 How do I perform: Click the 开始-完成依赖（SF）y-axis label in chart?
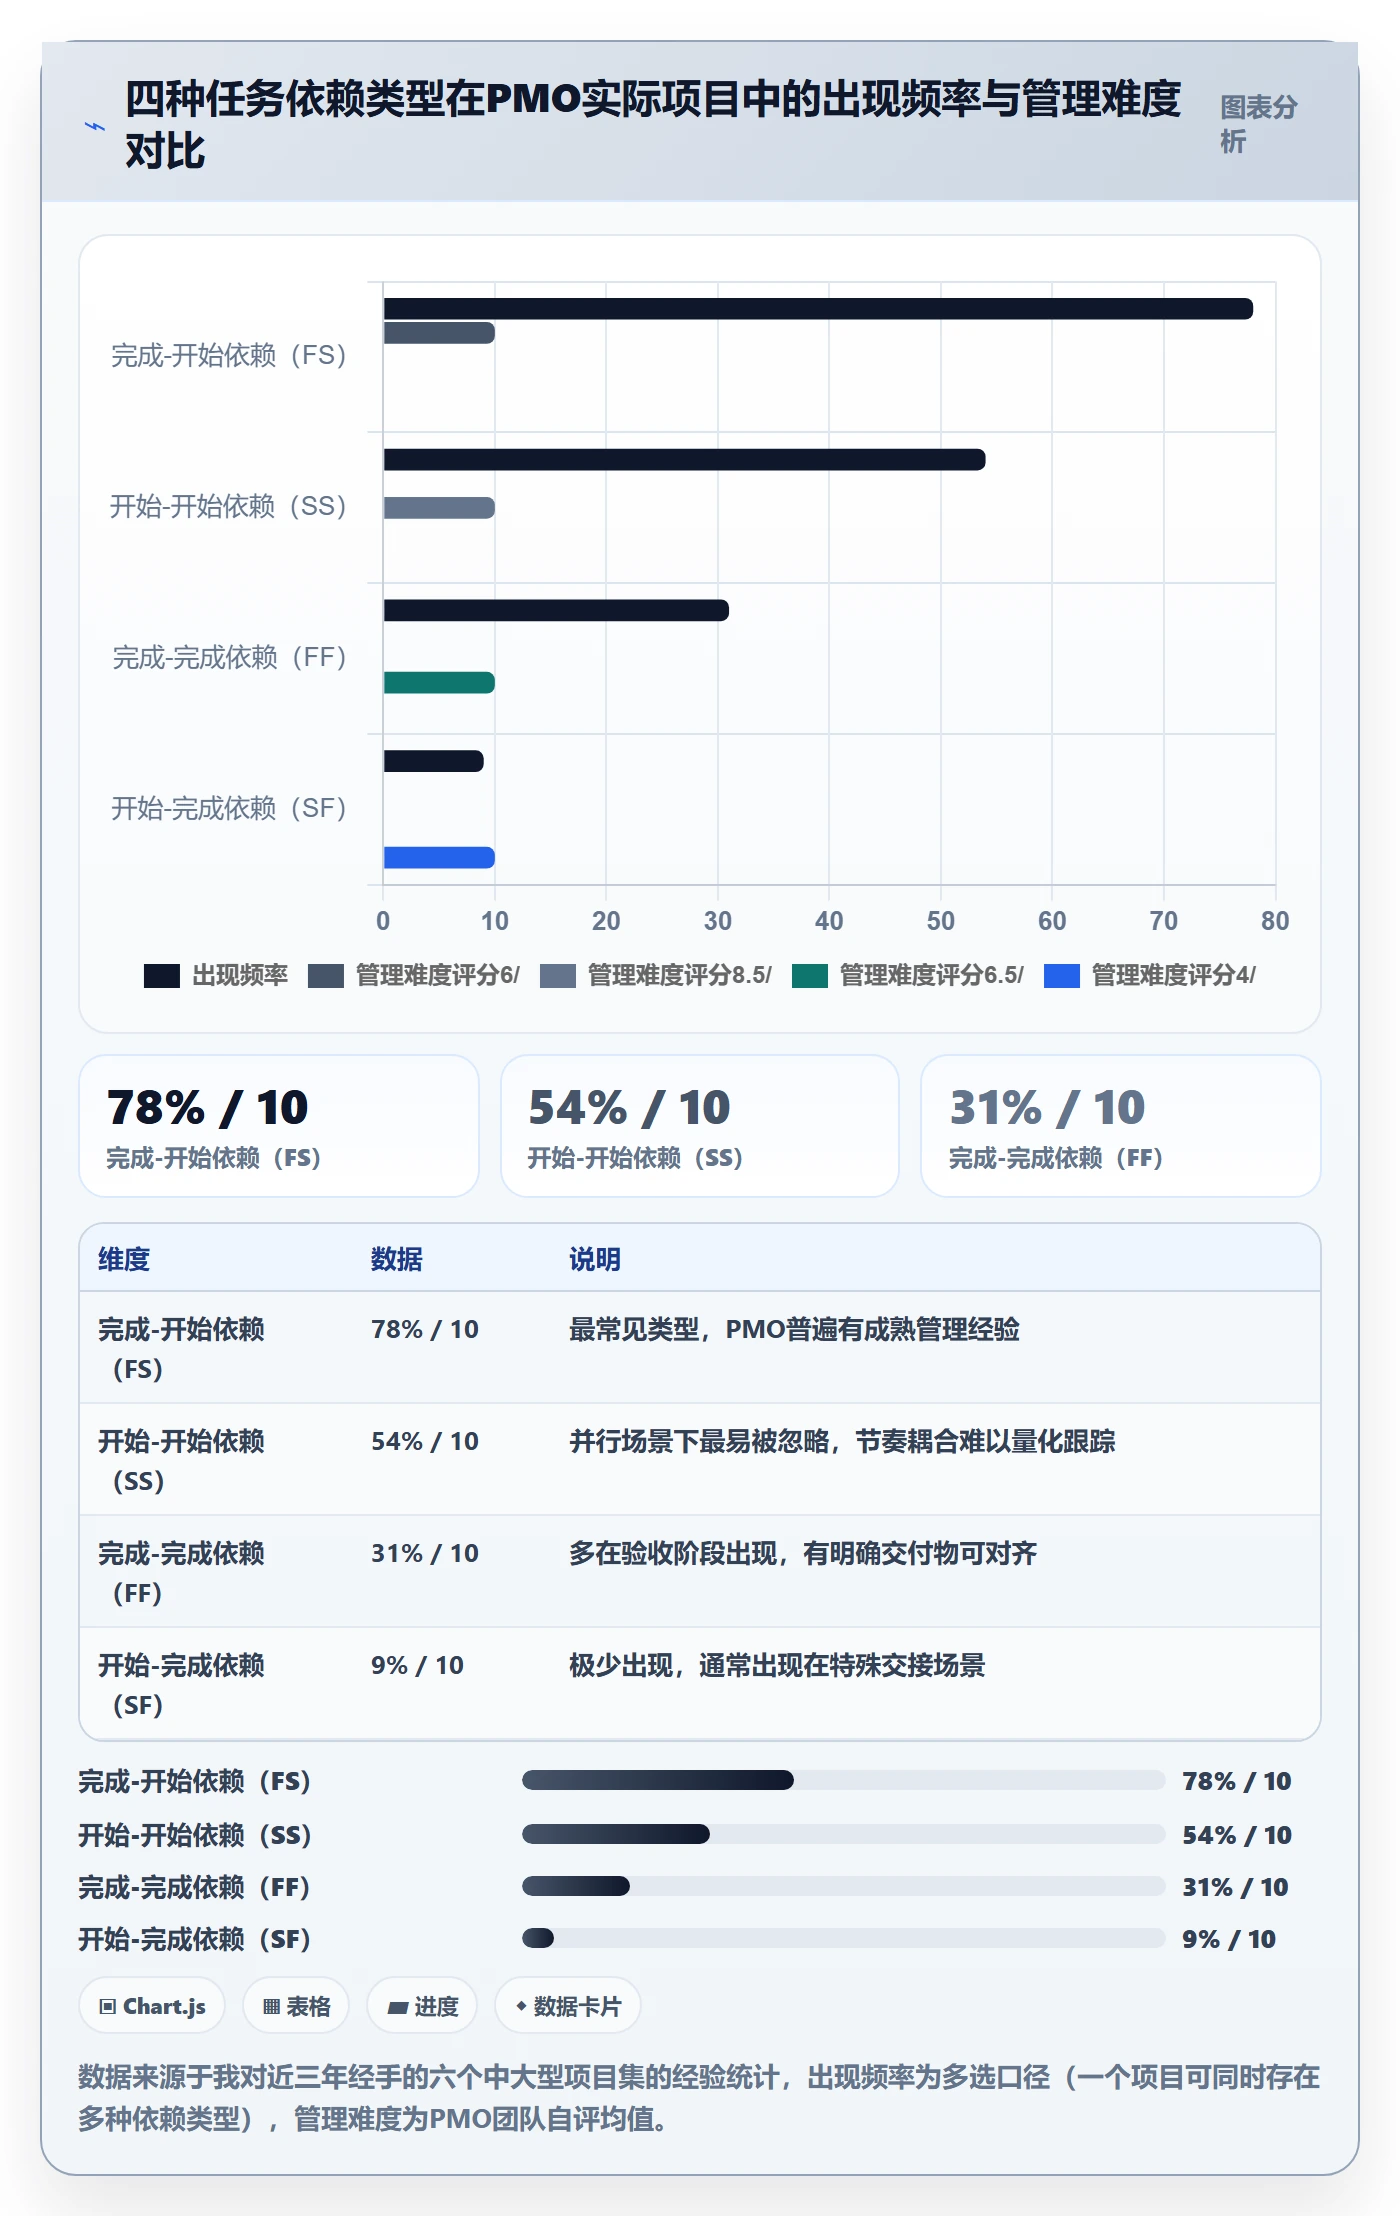tap(229, 808)
